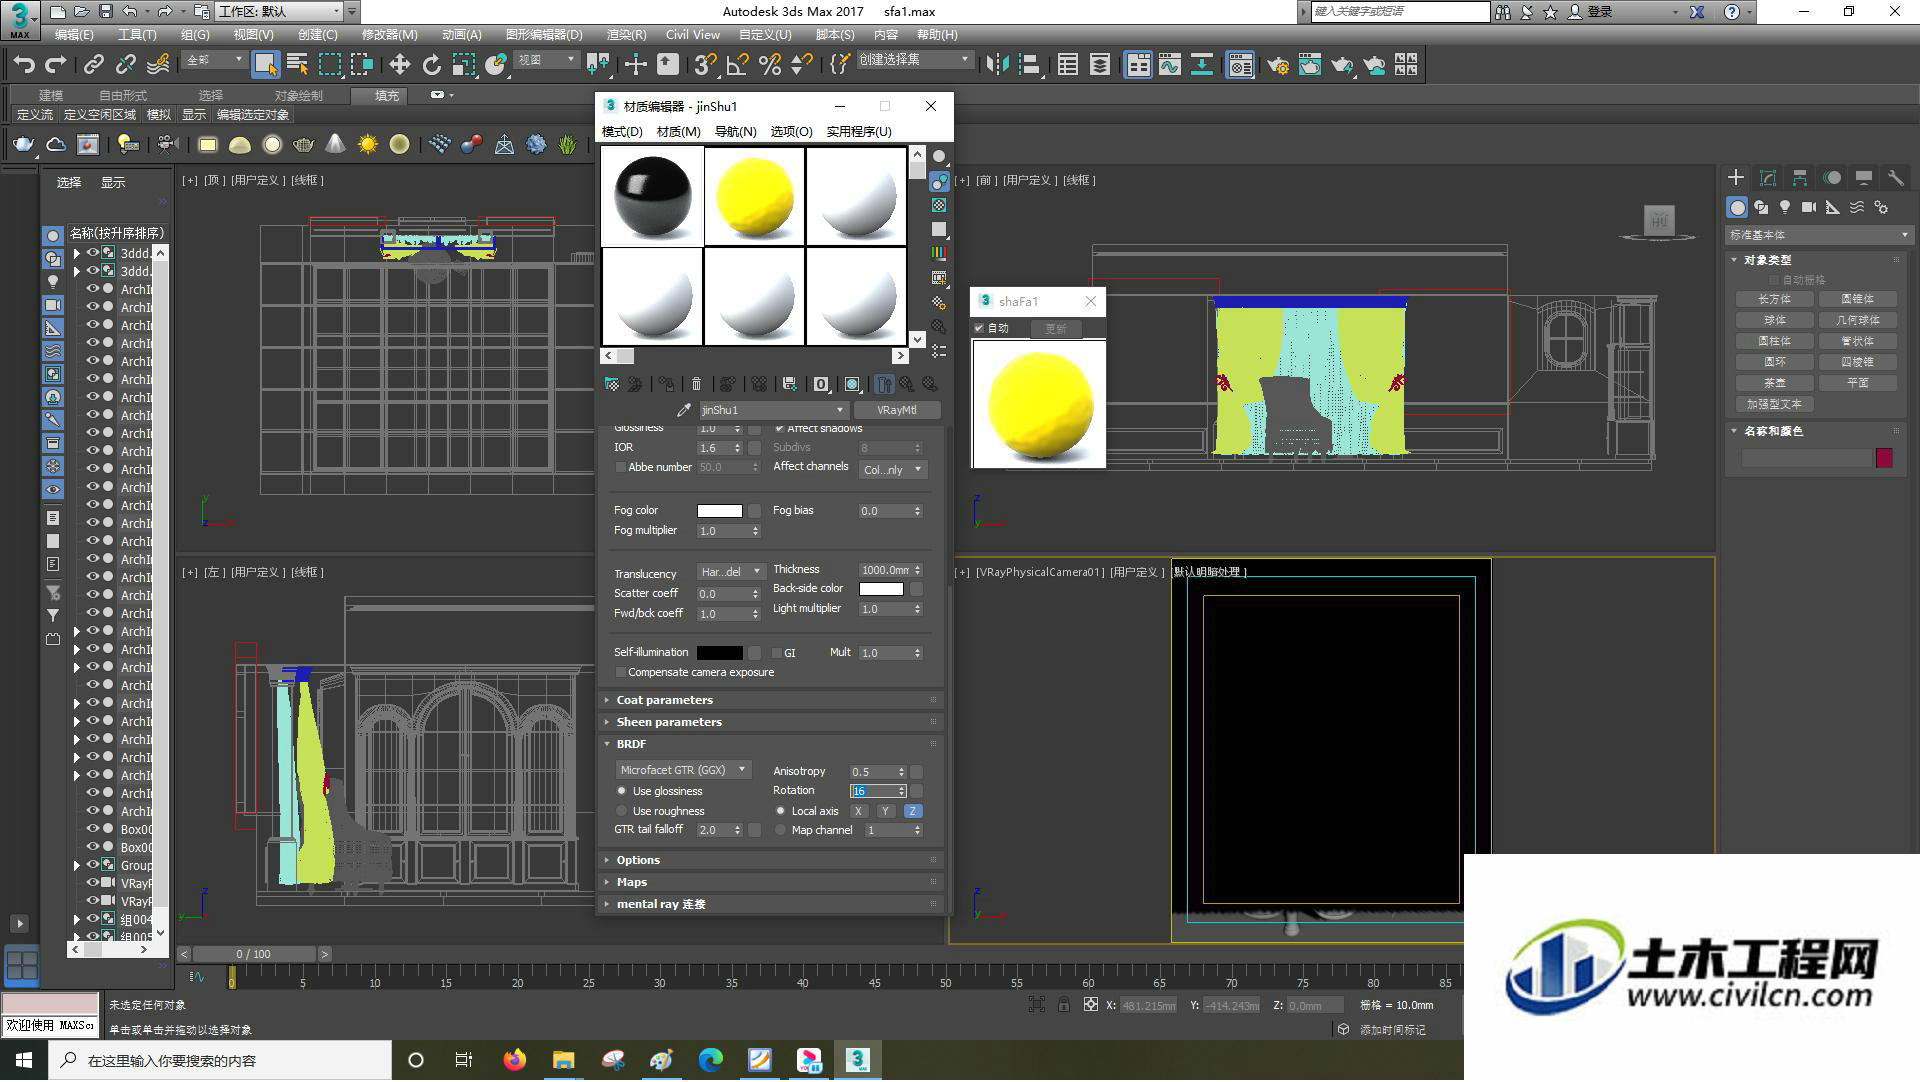The width and height of the screenshot is (1920, 1082).
Task: Select the Select and Move tool
Action: (399, 65)
